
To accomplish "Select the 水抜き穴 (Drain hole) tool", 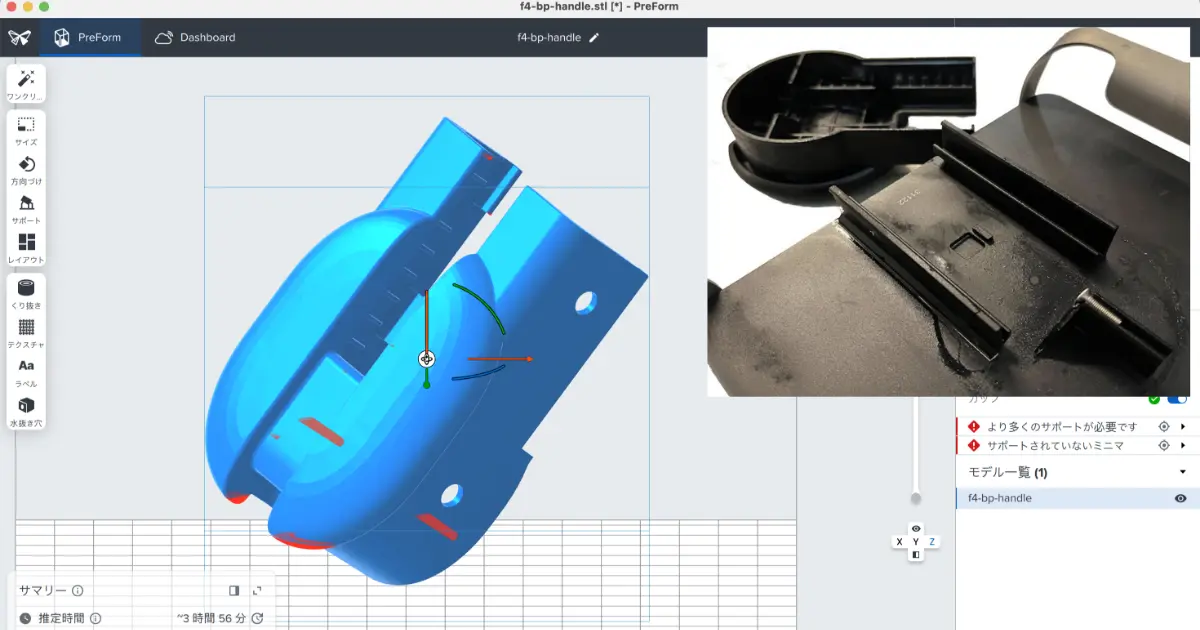I will click(x=26, y=411).
